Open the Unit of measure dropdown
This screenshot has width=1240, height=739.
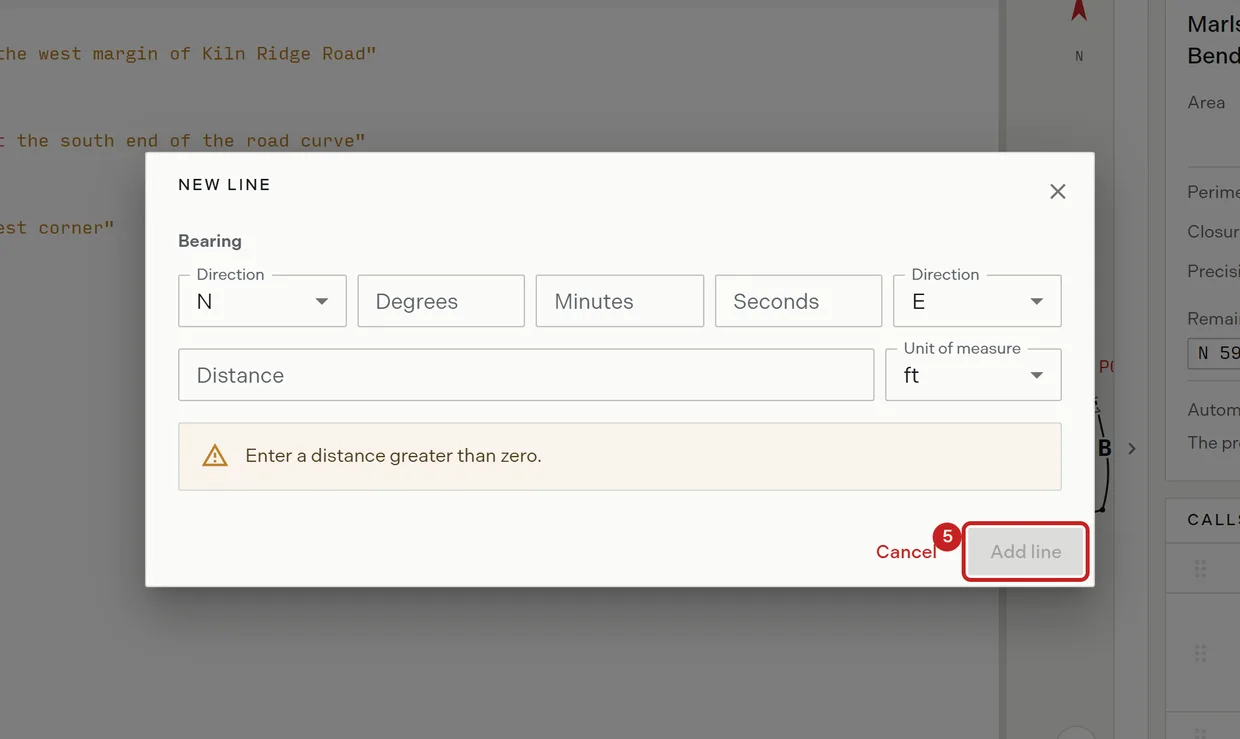pyautogui.click(x=973, y=375)
